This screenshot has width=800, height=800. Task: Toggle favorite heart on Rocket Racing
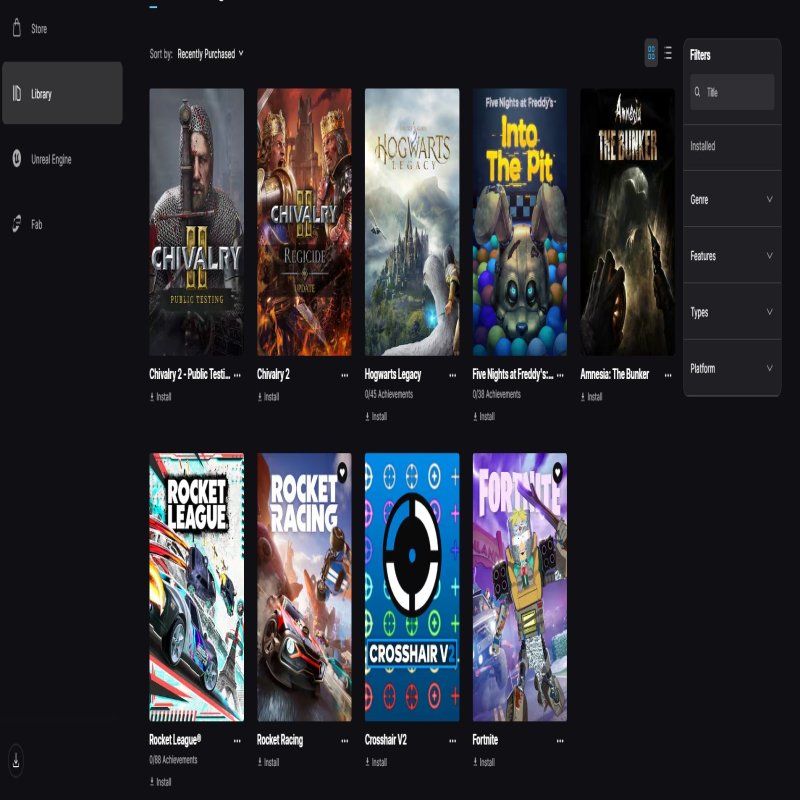click(341, 470)
